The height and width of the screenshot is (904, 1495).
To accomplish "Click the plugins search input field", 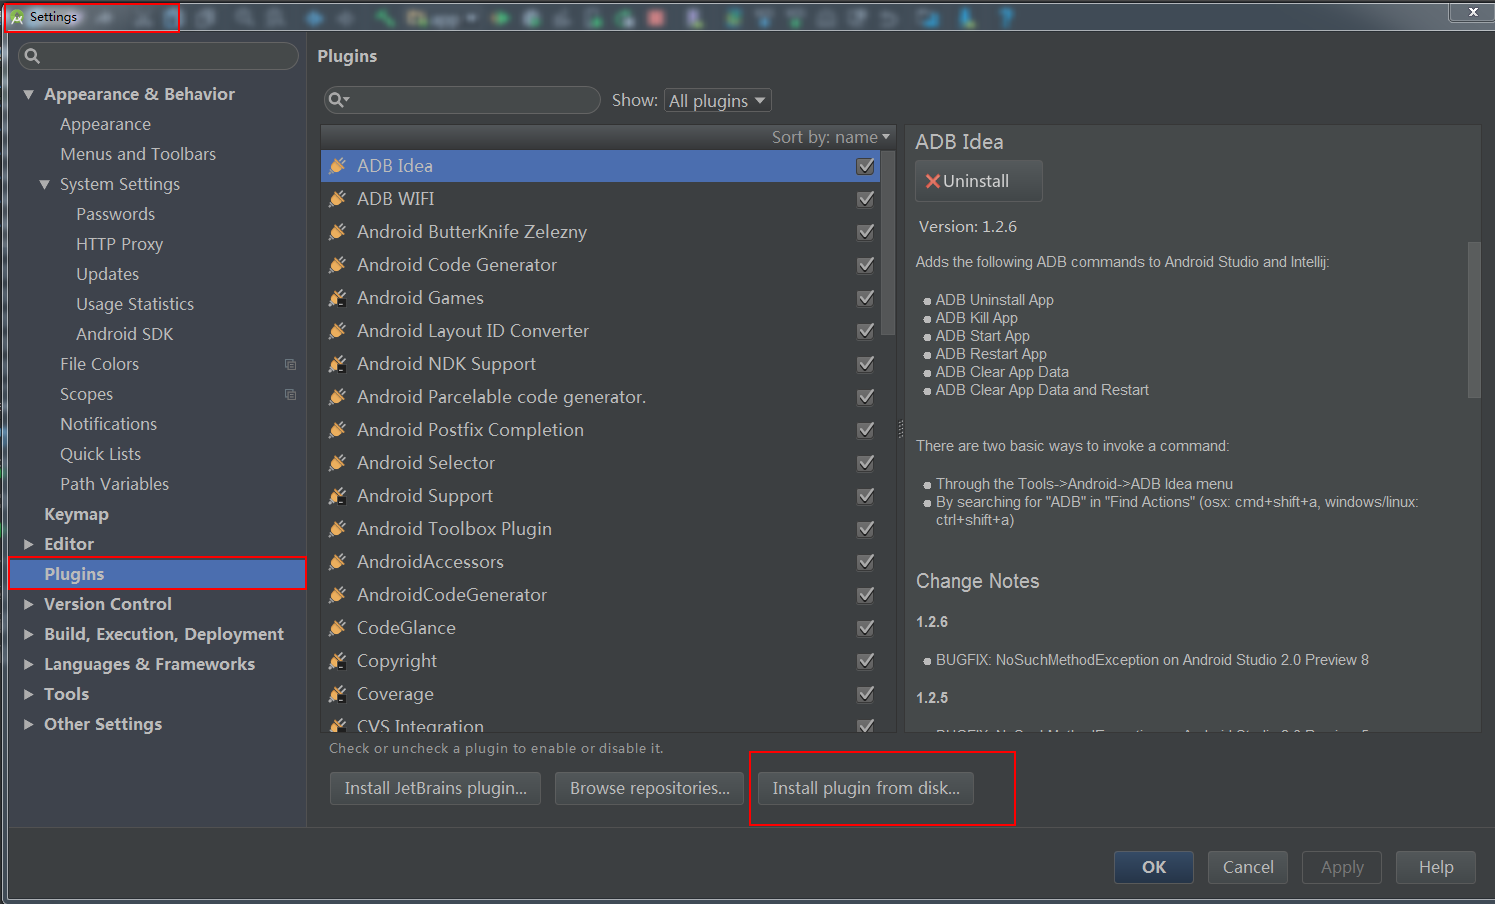I will [462, 100].
